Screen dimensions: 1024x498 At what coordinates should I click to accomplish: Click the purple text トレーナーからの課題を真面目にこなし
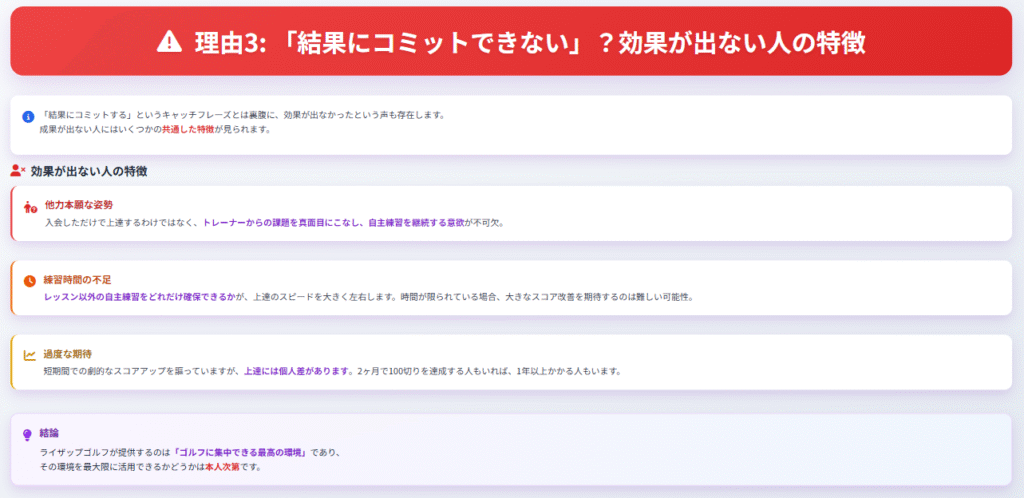point(283,223)
